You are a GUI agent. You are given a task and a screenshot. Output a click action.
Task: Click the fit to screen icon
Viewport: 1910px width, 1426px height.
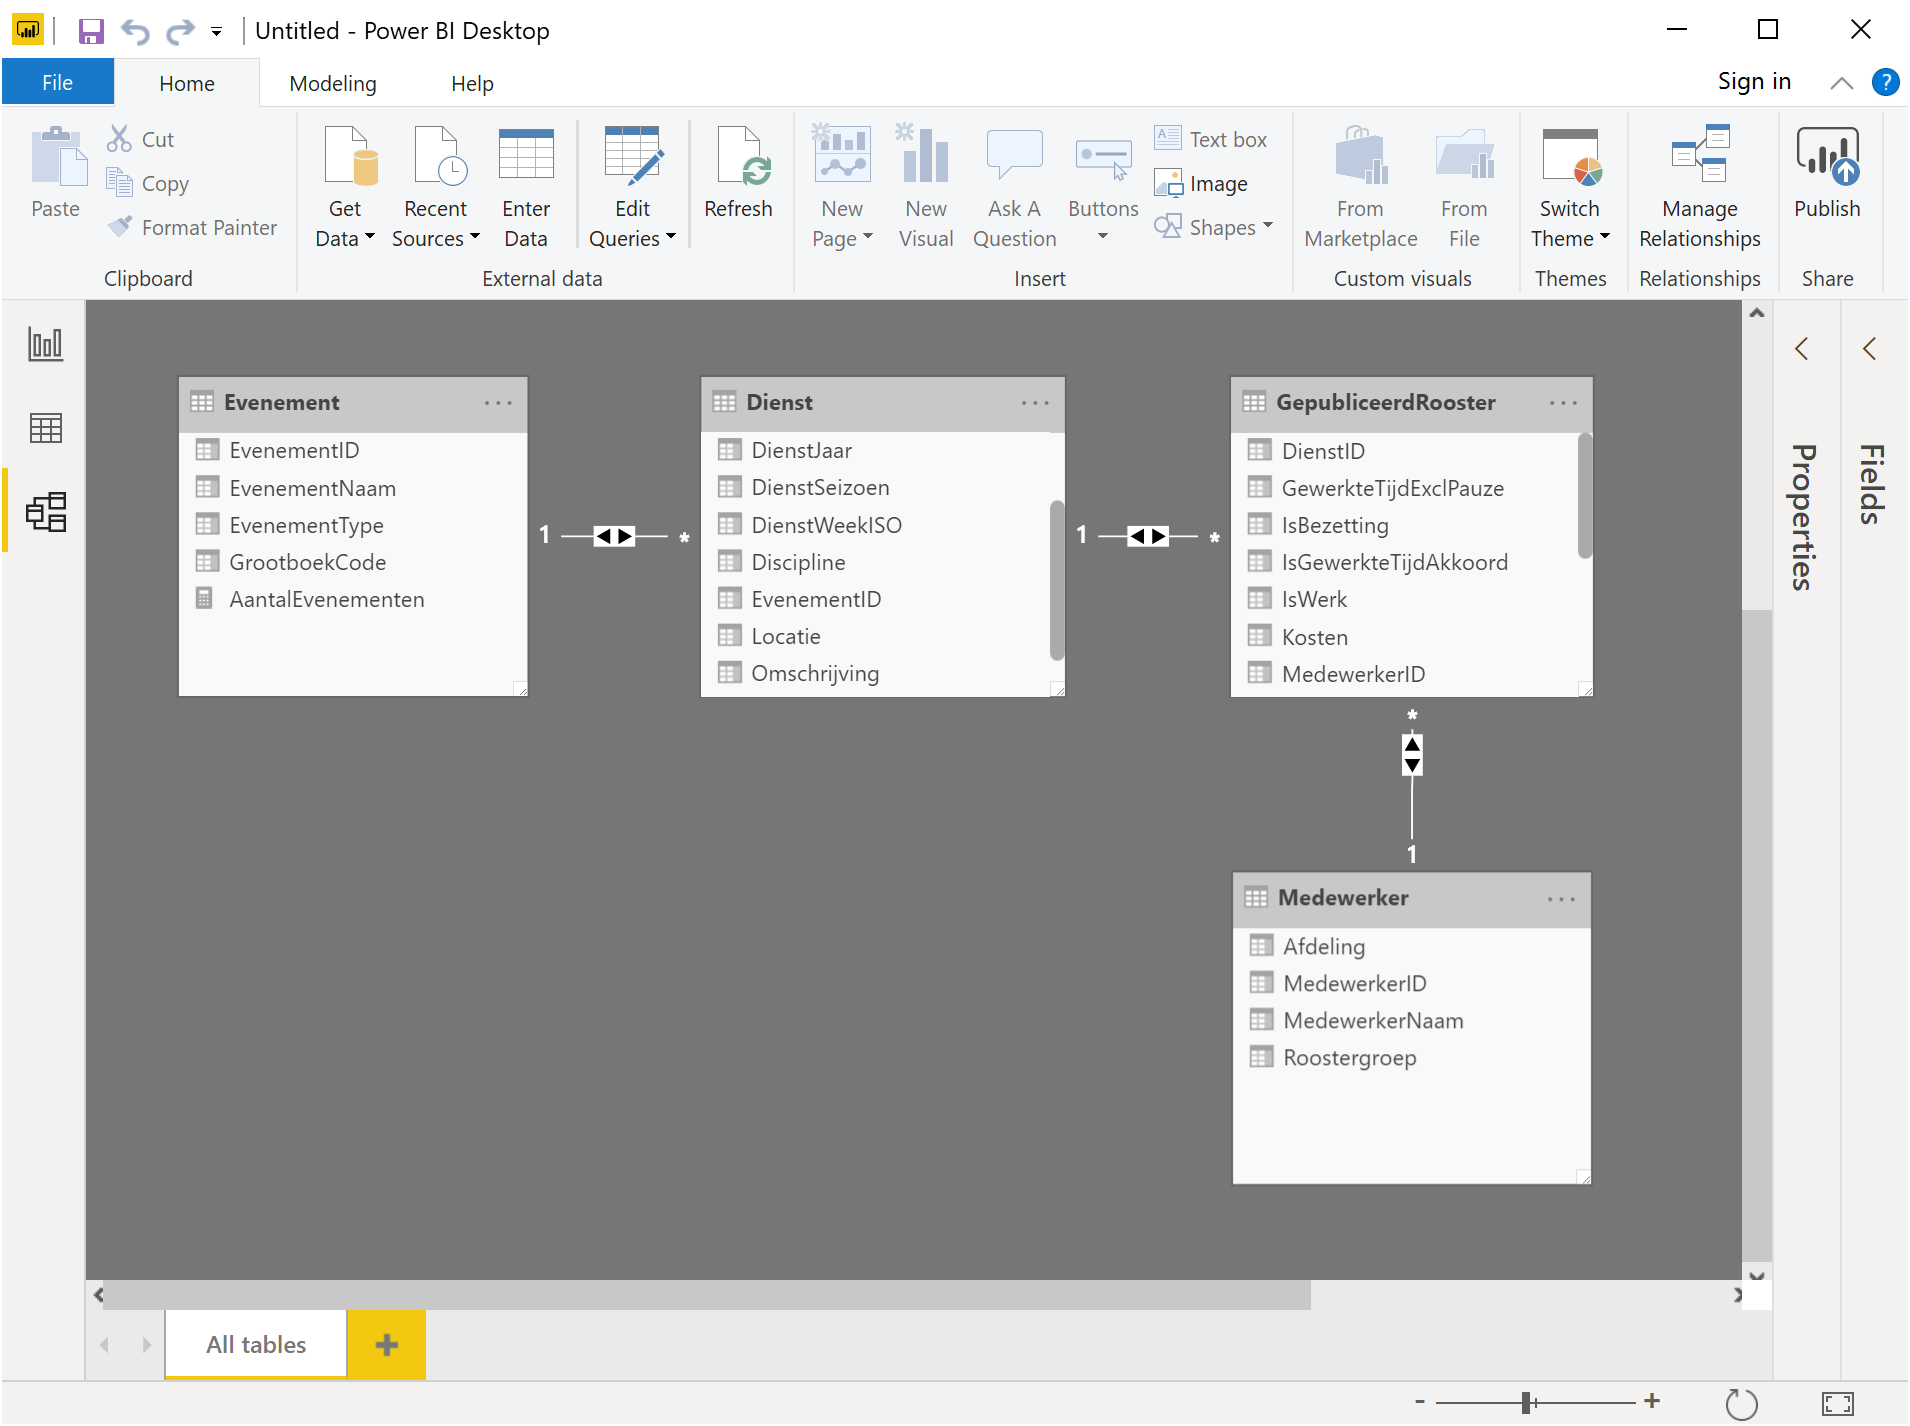[x=1838, y=1403]
